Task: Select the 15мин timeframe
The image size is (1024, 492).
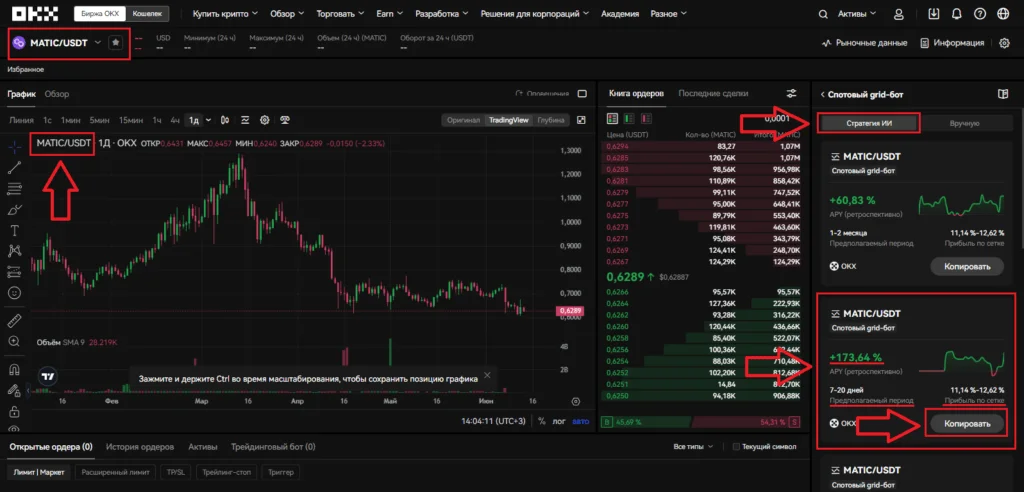Action: pyautogui.click(x=131, y=120)
